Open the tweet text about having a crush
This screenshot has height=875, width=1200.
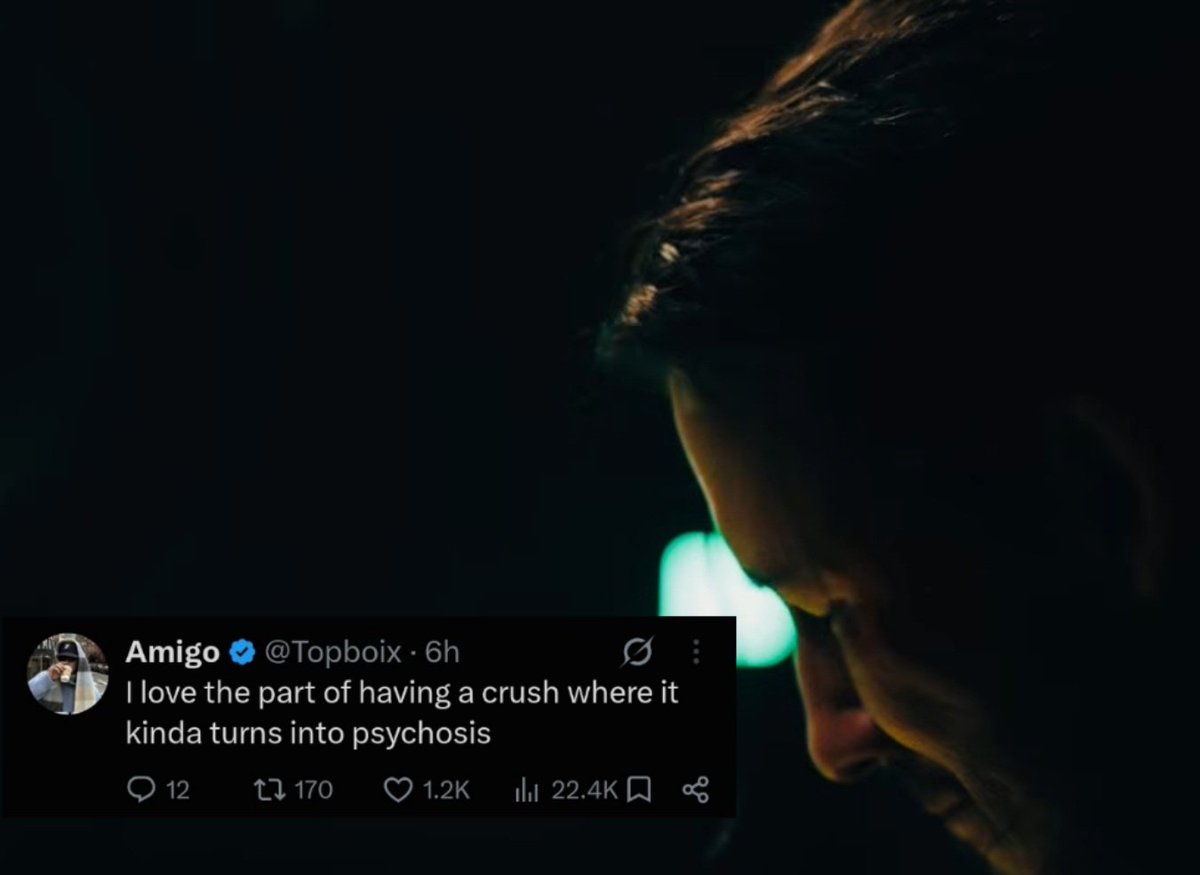402,713
